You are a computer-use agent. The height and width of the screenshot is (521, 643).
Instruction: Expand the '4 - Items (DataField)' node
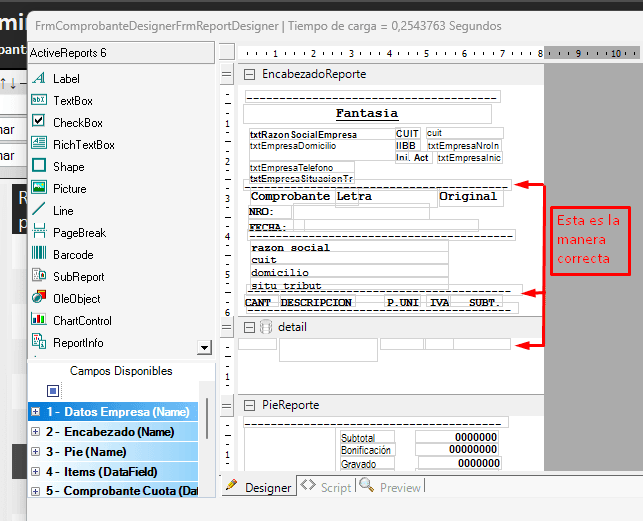pyautogui.click(x=36, y=472)
